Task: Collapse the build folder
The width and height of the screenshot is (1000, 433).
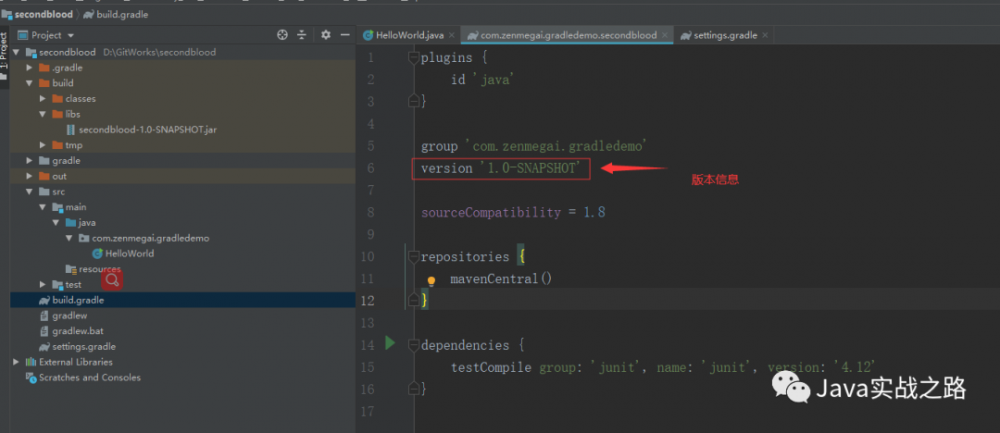Action: [29, 83]
